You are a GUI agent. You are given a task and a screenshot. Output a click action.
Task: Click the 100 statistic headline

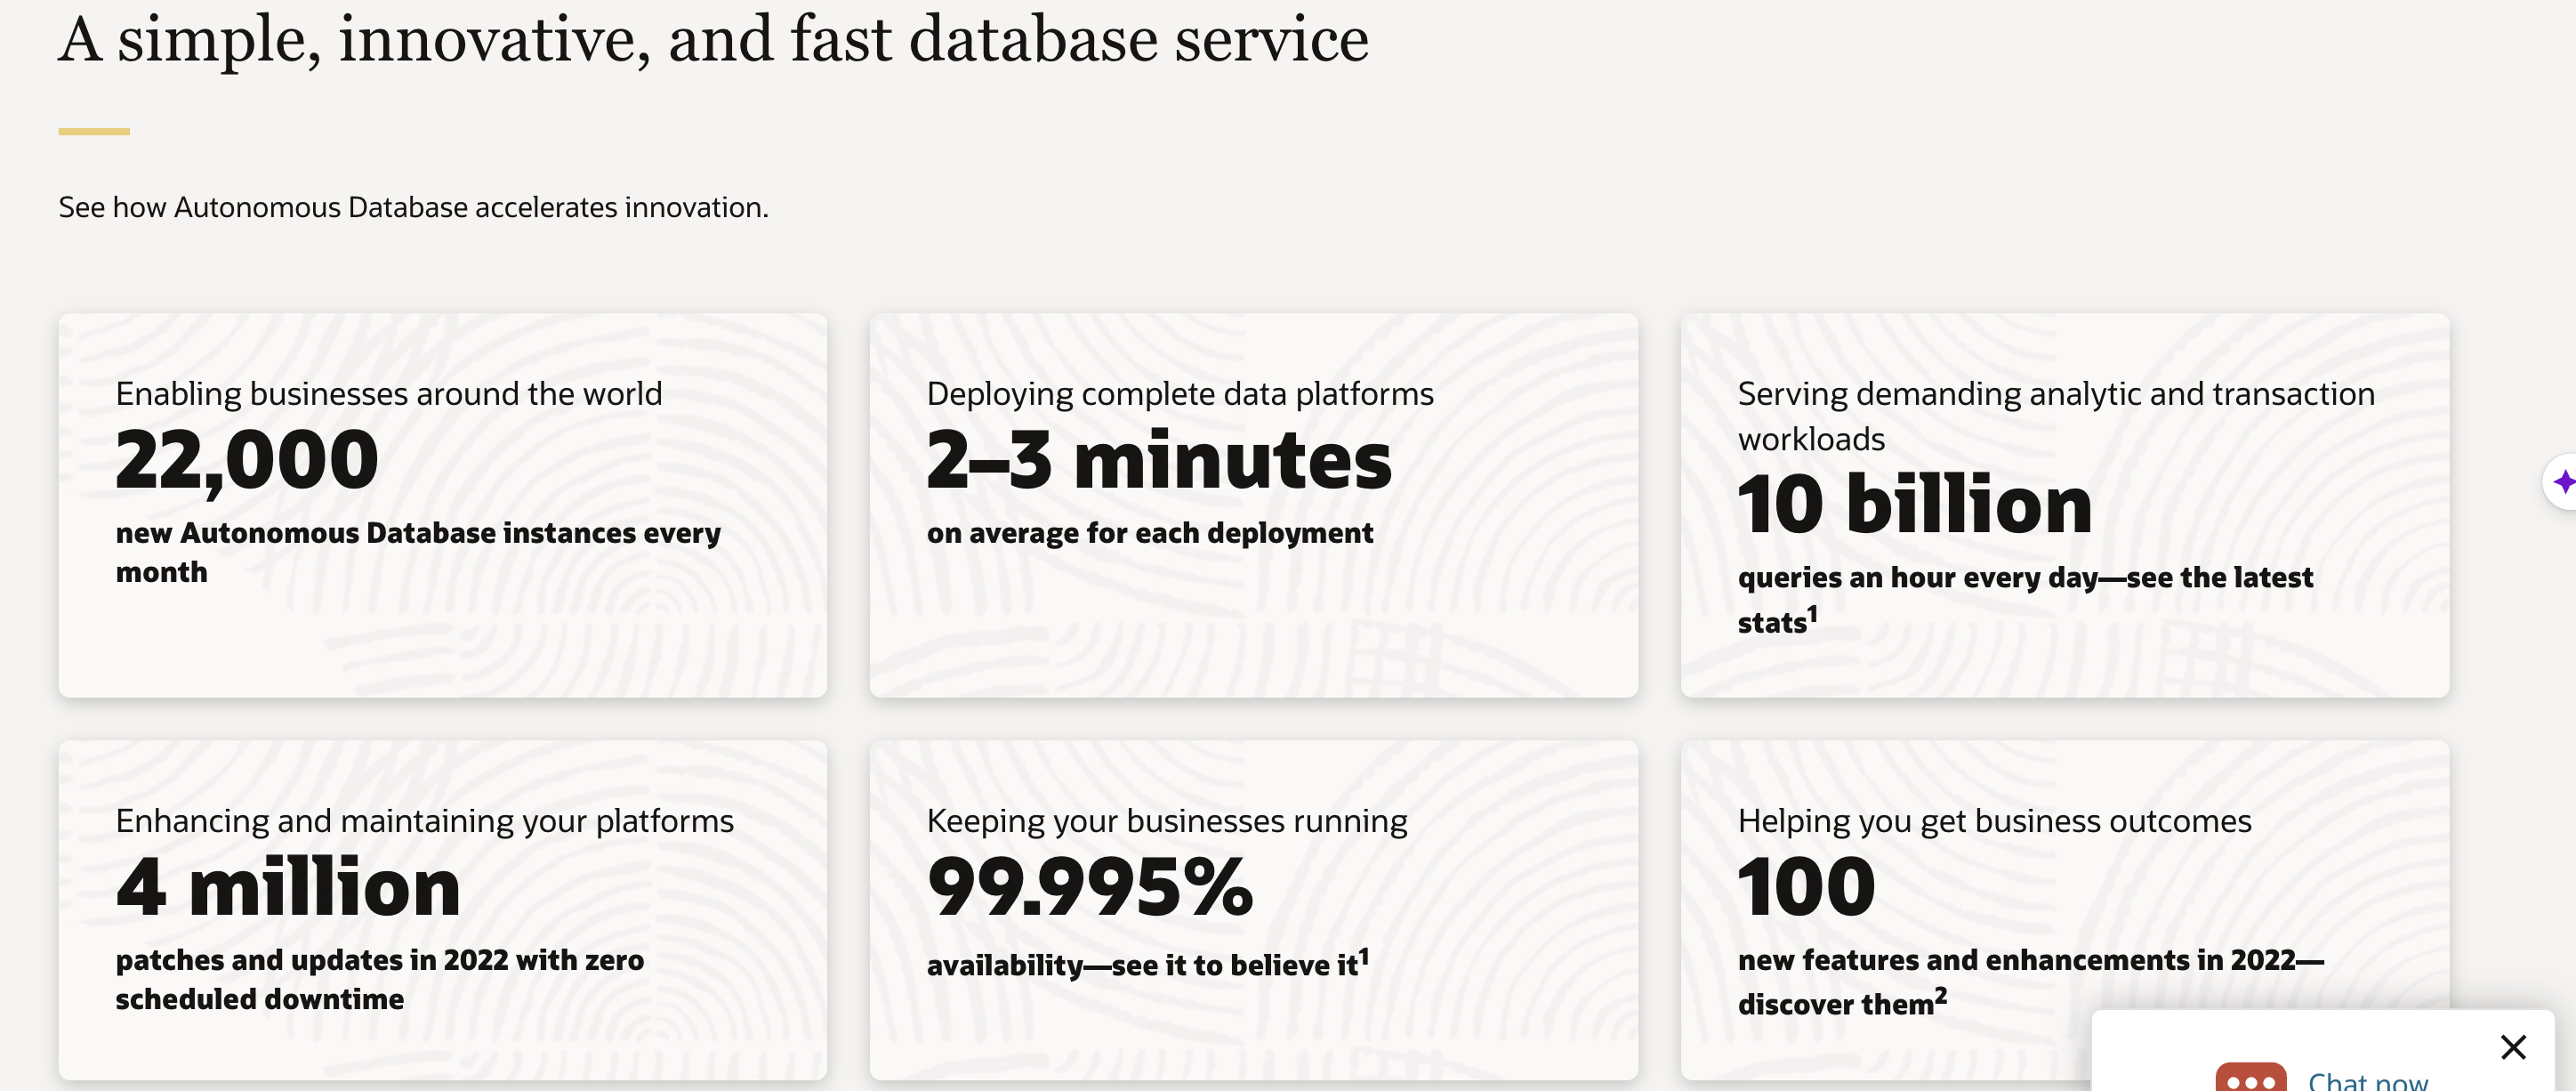[x=1806, y=887]
